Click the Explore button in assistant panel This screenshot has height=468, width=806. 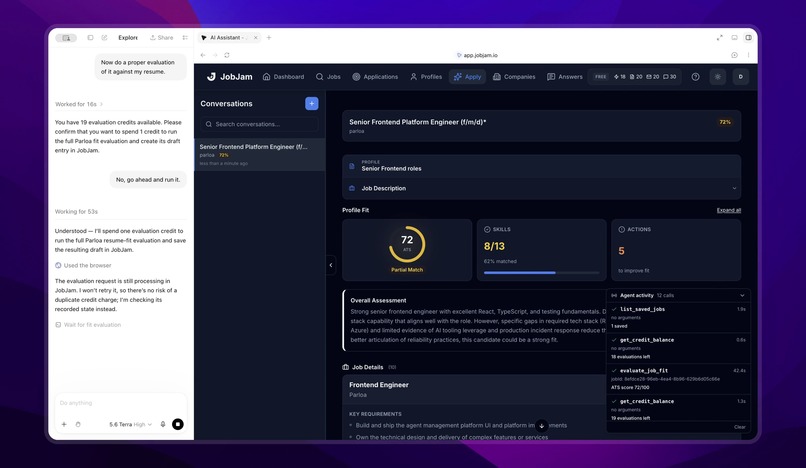pos(127,38)
